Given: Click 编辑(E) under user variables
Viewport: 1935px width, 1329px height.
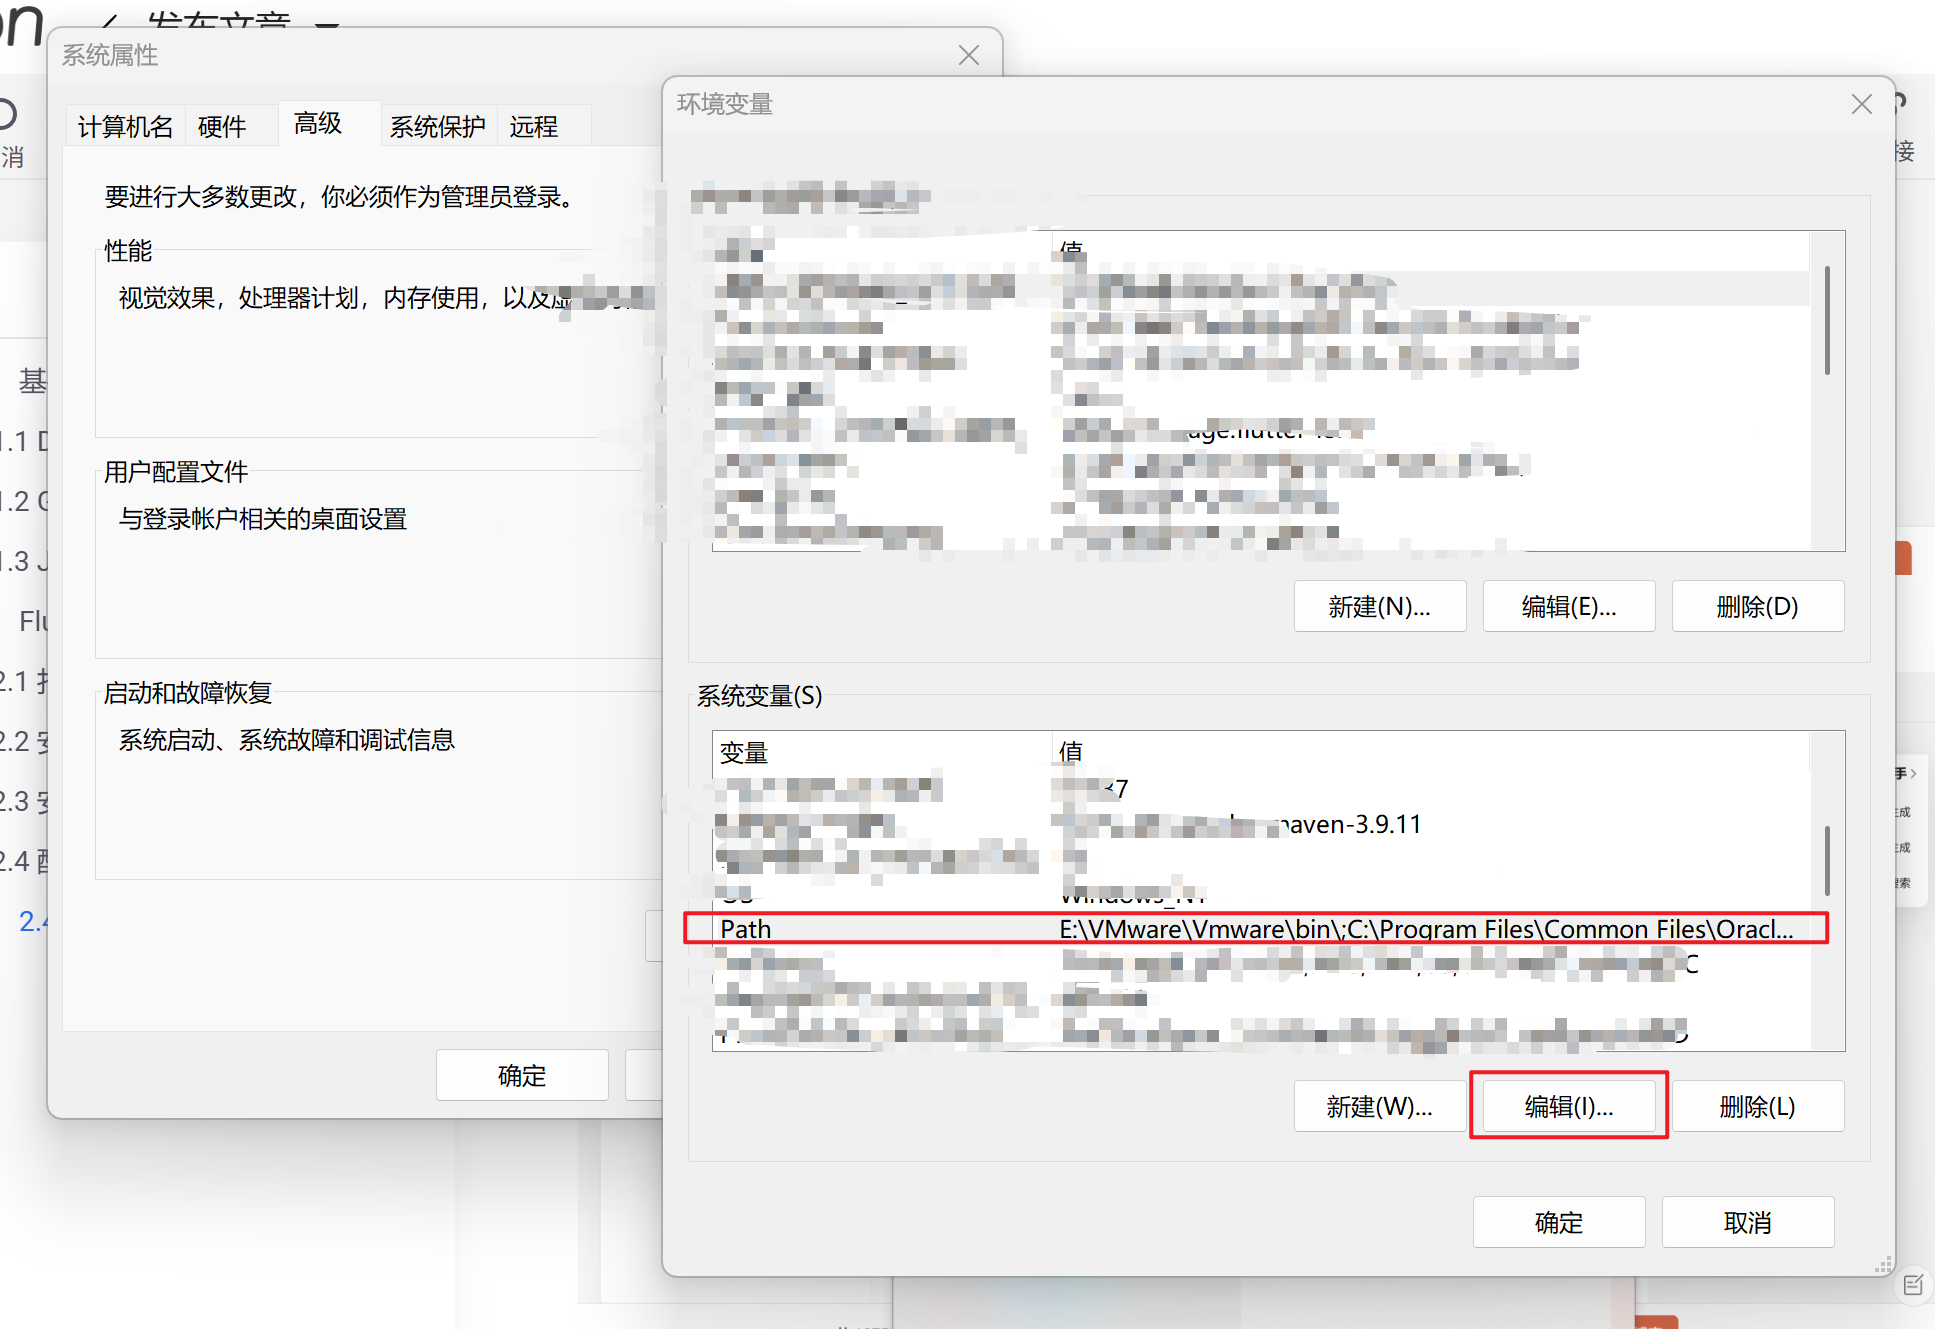Looking at the screenshot, I should [x=1568, y=606].
